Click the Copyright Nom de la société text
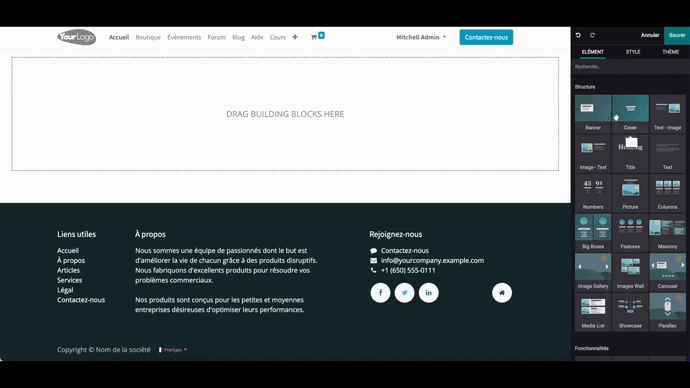This screenshot has width=690, height=388. pyautogui.click(x=104, y=350)
